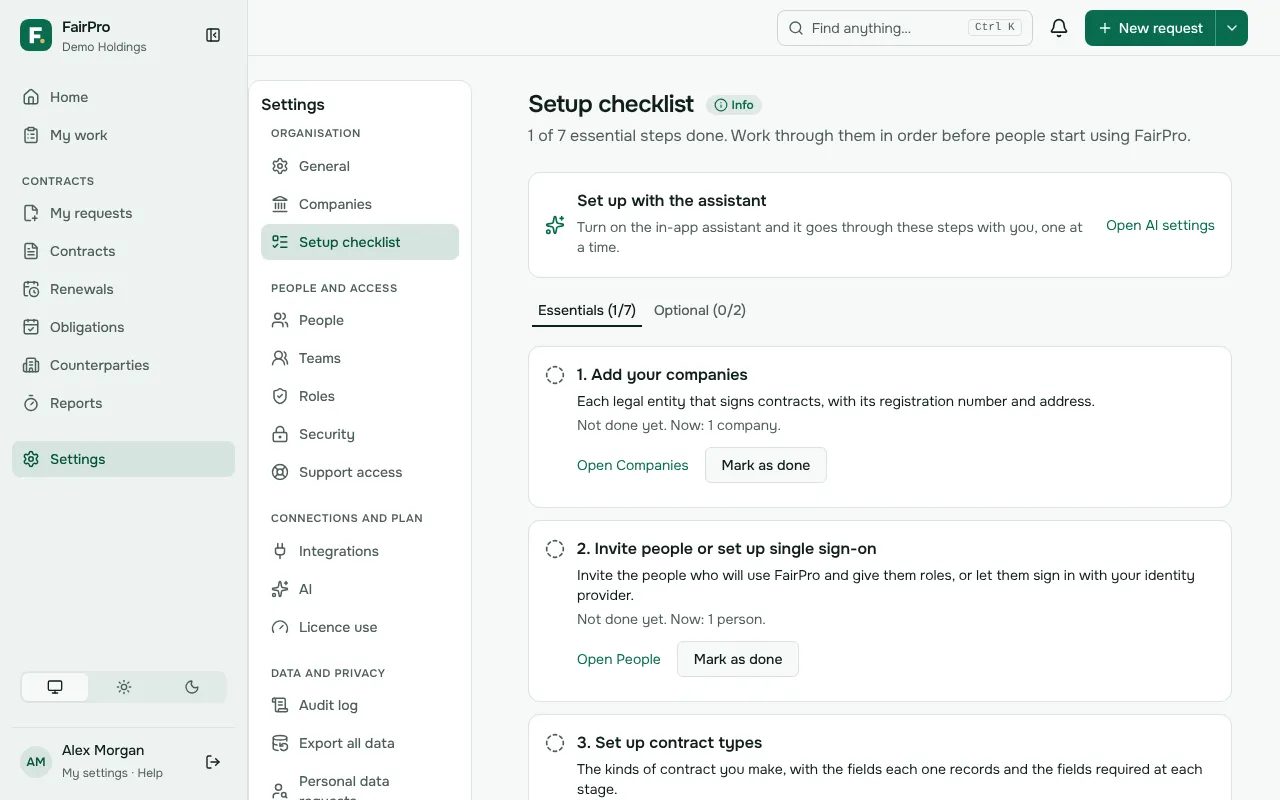The image size is (1280, 800).
Task: Switch to system theme mode
Action: click(x=55, y=687)
